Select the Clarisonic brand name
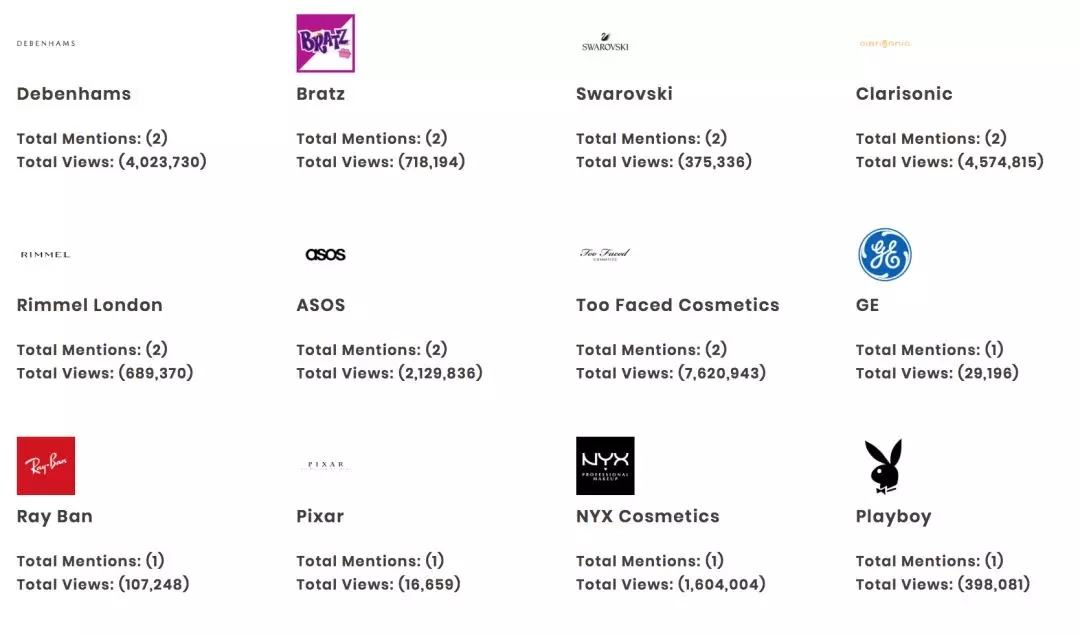The image size is (1080, 635). tap(904, 94)
